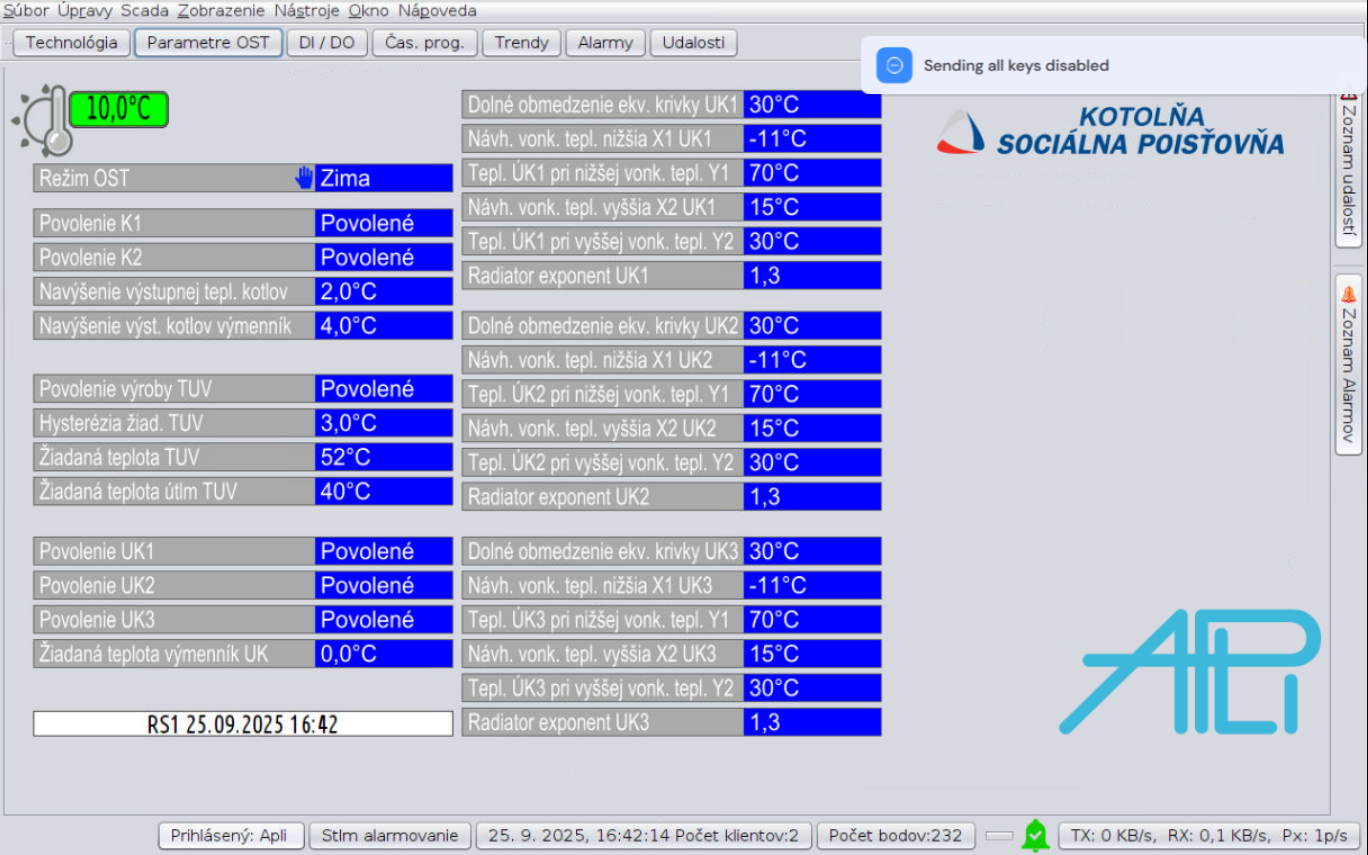Toggle Povolenie výroby TUV state
The width and height of the screenshot is (1368, 855).
tap(384, 389)
